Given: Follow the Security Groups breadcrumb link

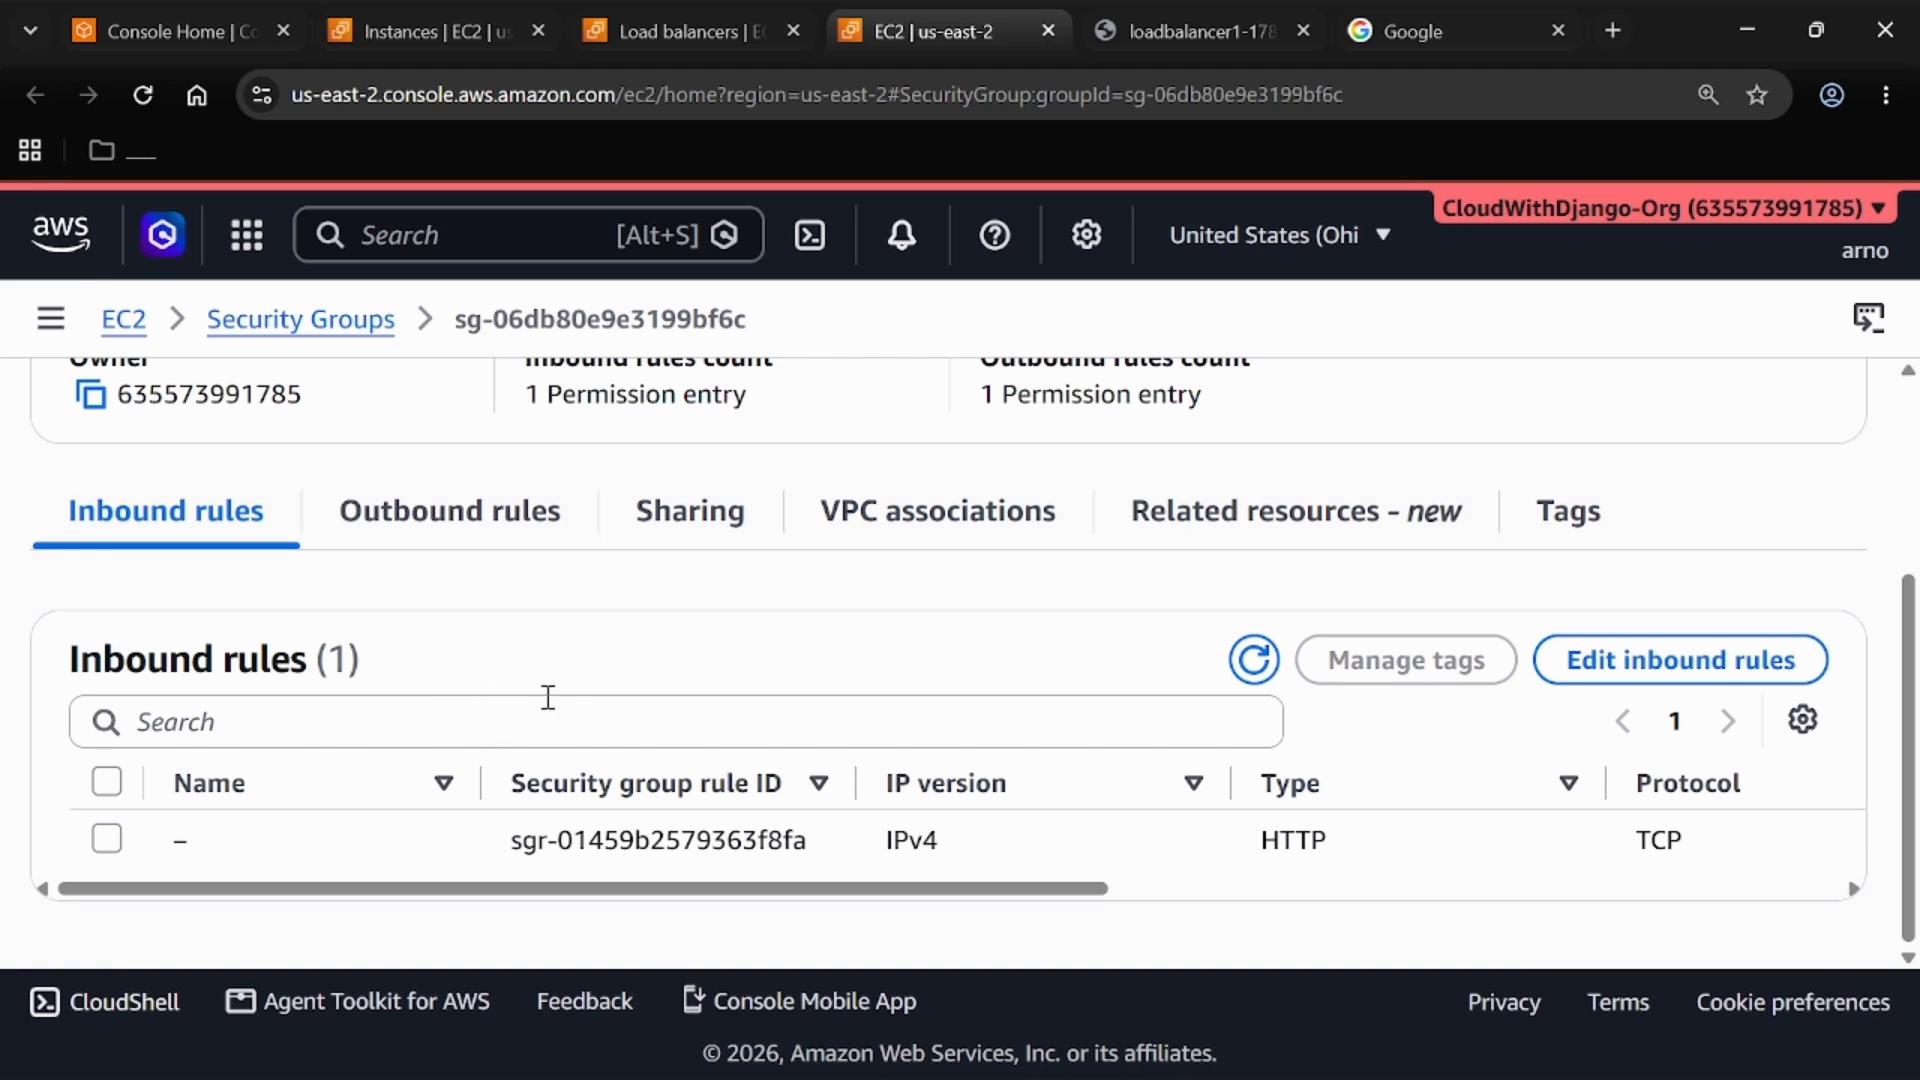Looking at the screenshot, I should coord(300,319).
